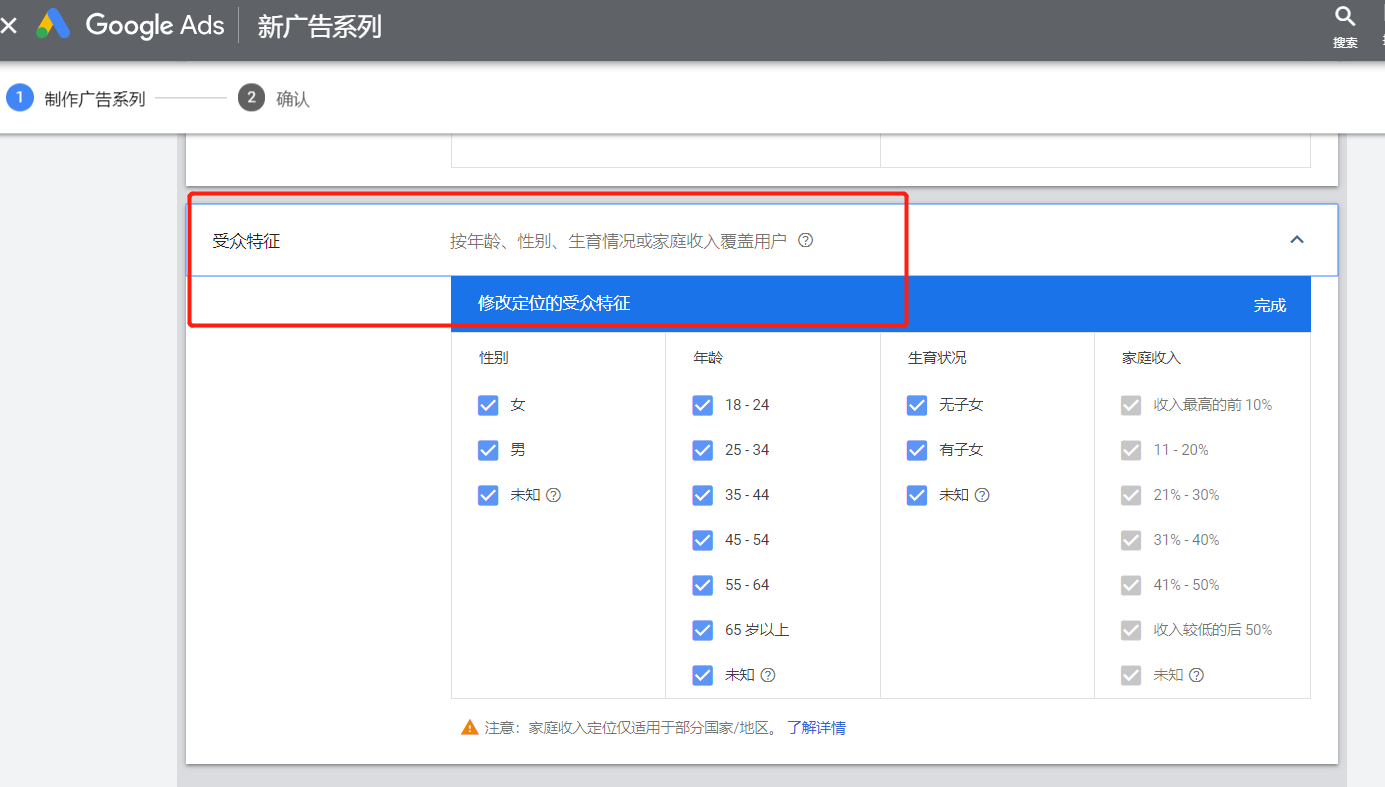The image size is (1385, 787).
Task: Click help icon next to parental 未知
Action: [982, 495]
